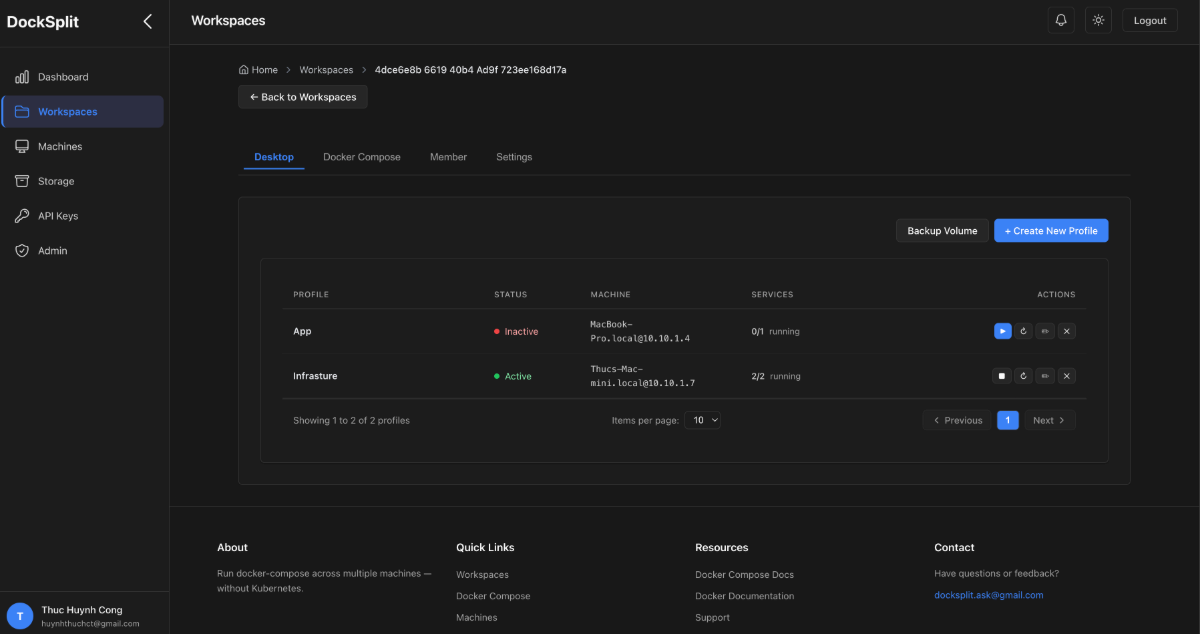This screenshot has height=634, width=1200.
Task: Open the Settings tab
Action: coord(513,157)
